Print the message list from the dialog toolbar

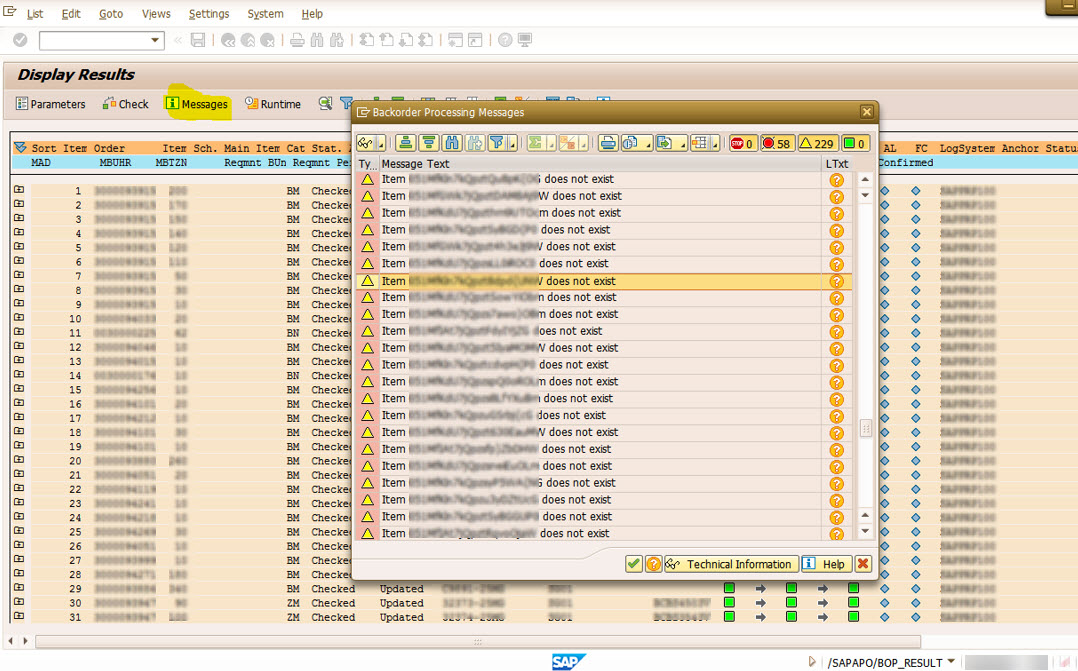[608, 143]
